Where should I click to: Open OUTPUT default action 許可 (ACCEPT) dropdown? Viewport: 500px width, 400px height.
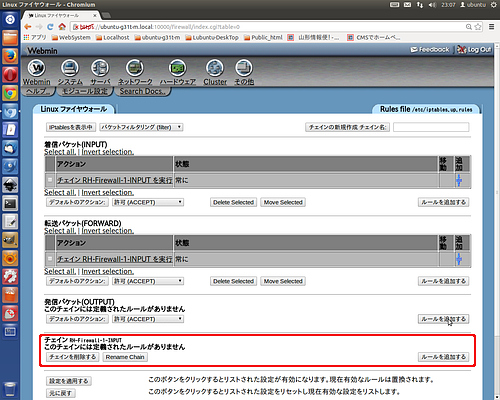148,319
